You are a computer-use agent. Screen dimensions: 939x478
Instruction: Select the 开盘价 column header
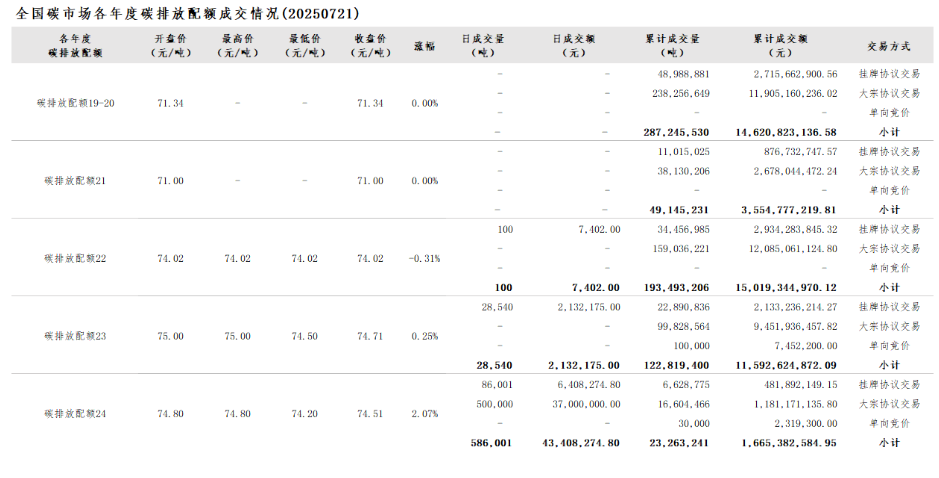point(170,45)
